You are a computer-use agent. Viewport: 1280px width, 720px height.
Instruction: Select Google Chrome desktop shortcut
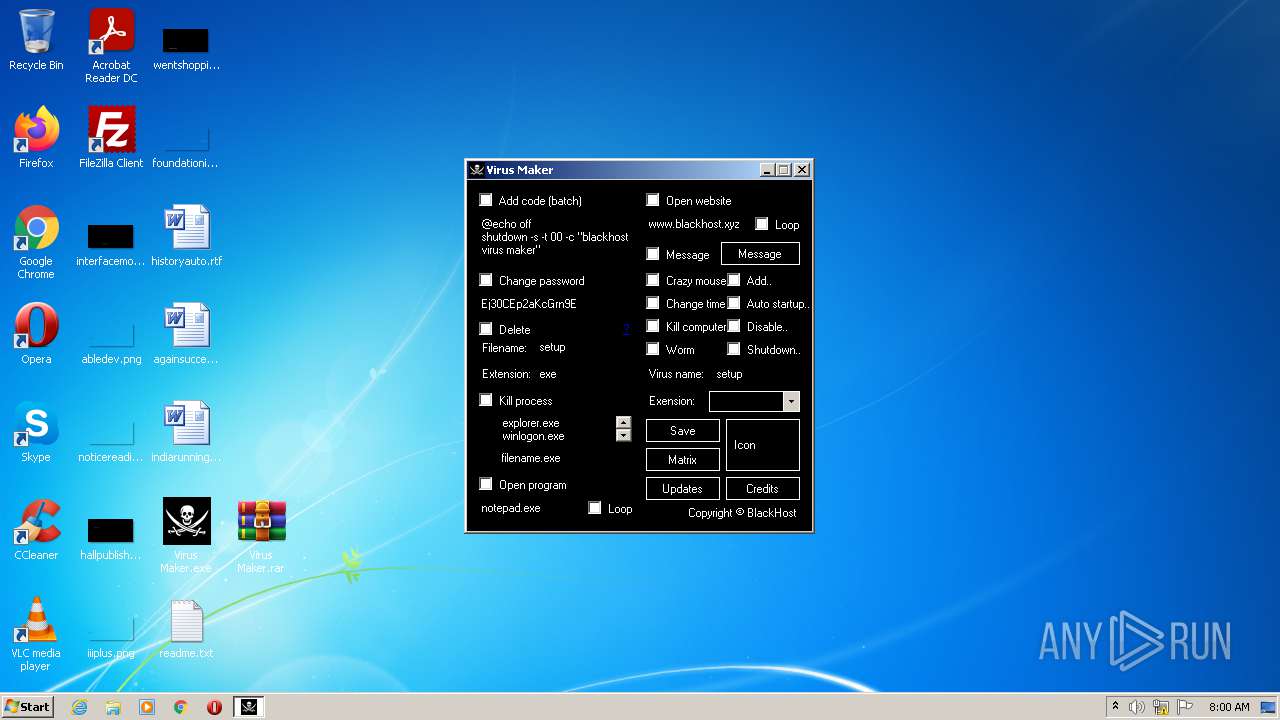click(36, 241)
